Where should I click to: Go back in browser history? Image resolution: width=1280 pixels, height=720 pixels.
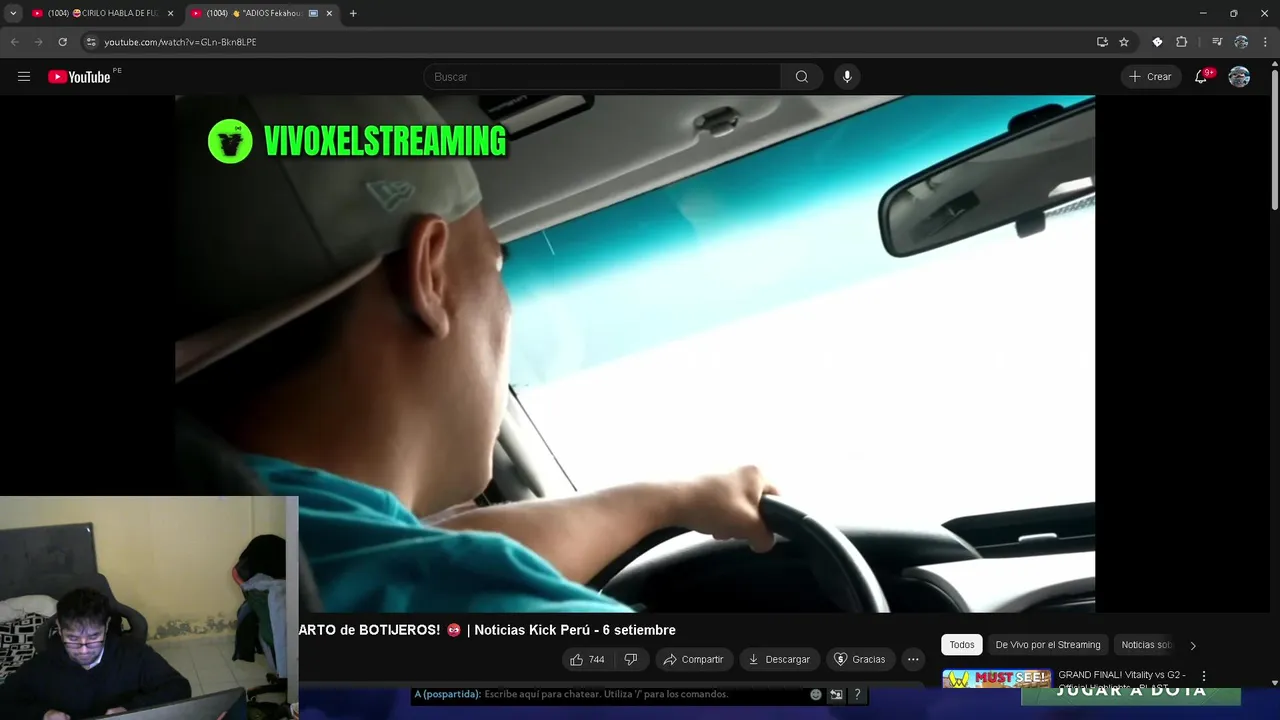coord(14,42)
